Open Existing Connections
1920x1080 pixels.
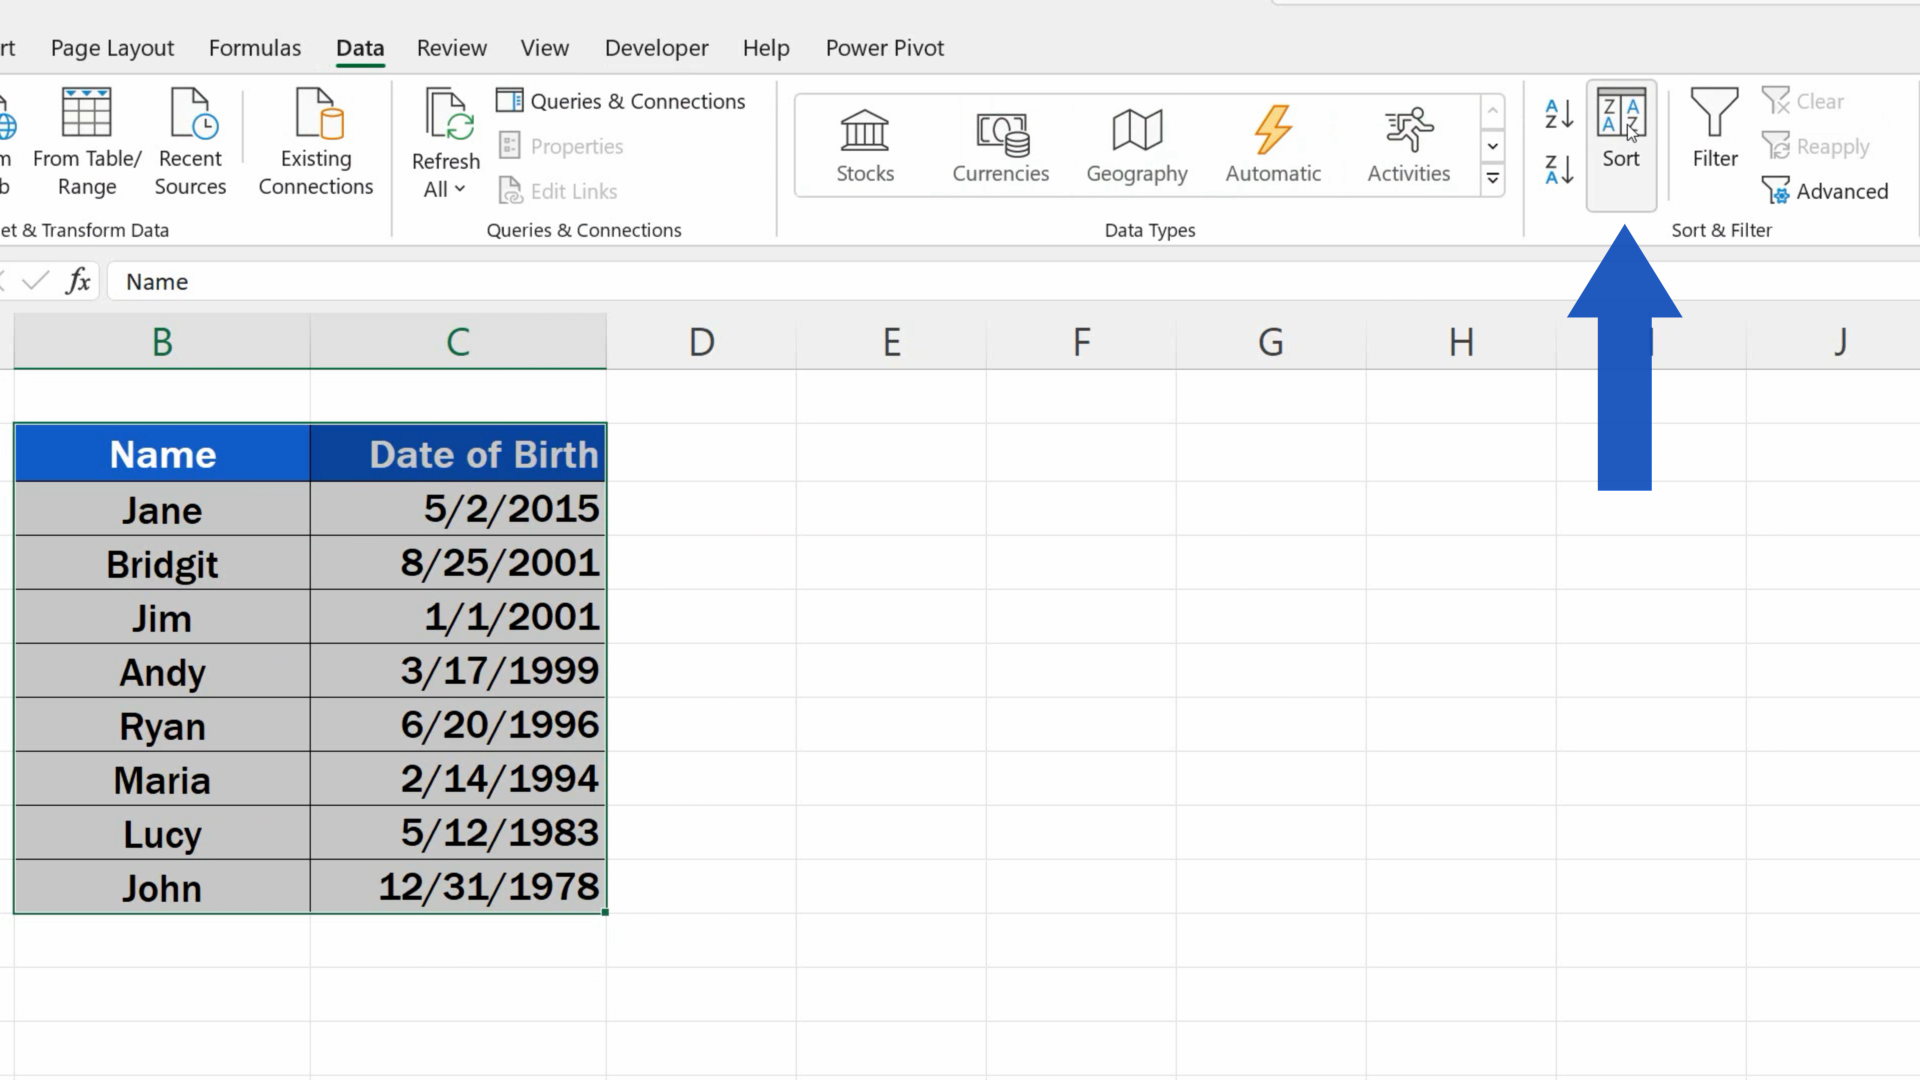tap(315, 143)
